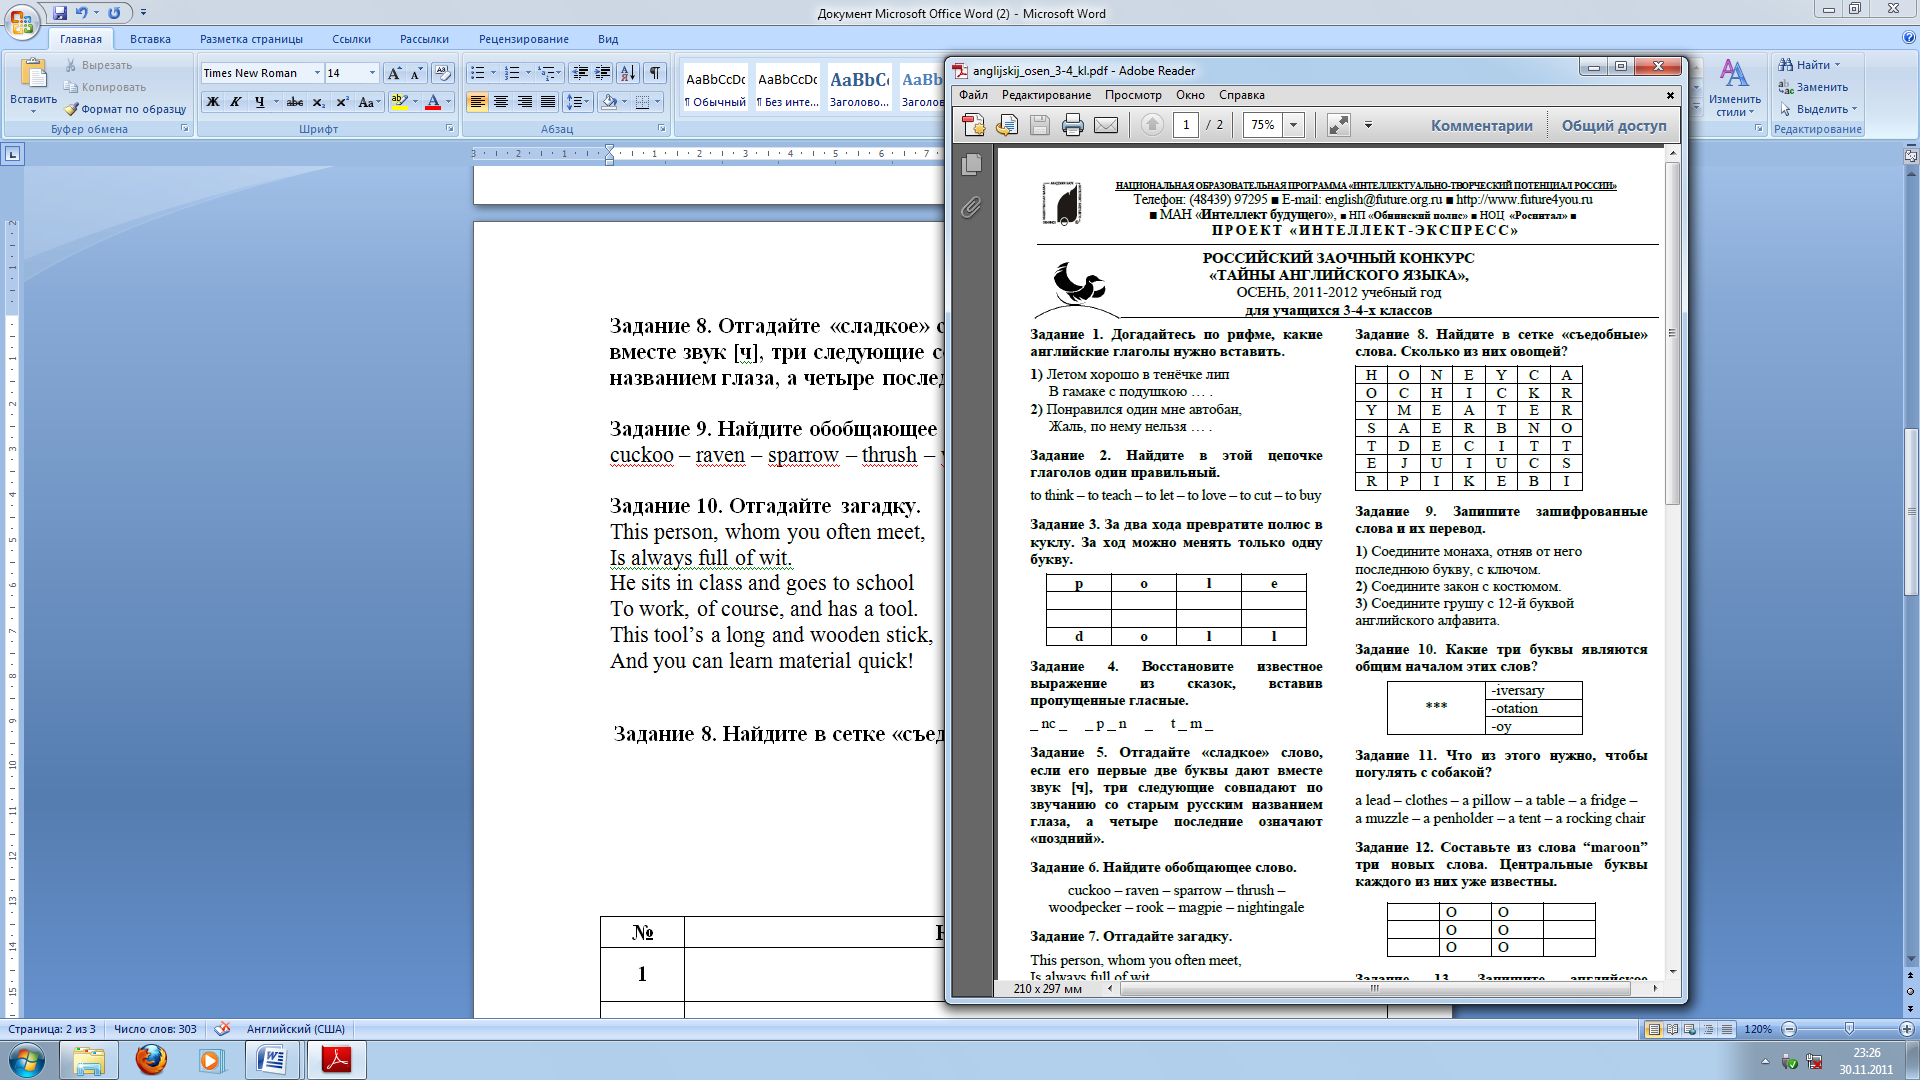
Task: Toggle paragraph marks display ¶
Action: pos(655,73)
